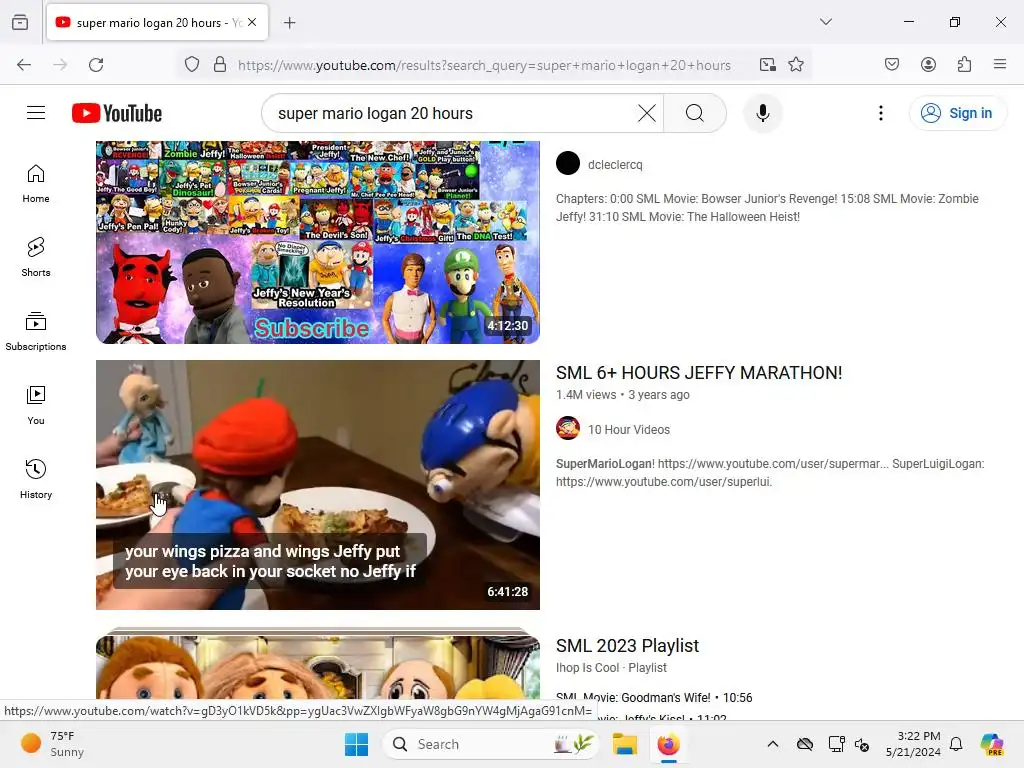The height and width of the screenshot is (768, 1024).
Task: Open the dcleclercq channel link
Action: 615,165
